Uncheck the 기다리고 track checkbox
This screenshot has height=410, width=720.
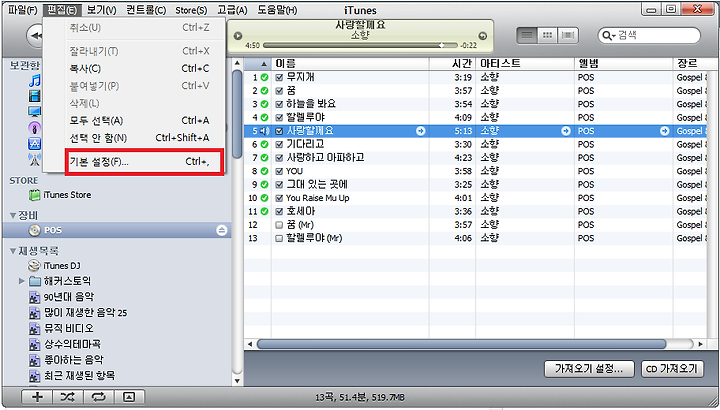[x=279, y=145]
